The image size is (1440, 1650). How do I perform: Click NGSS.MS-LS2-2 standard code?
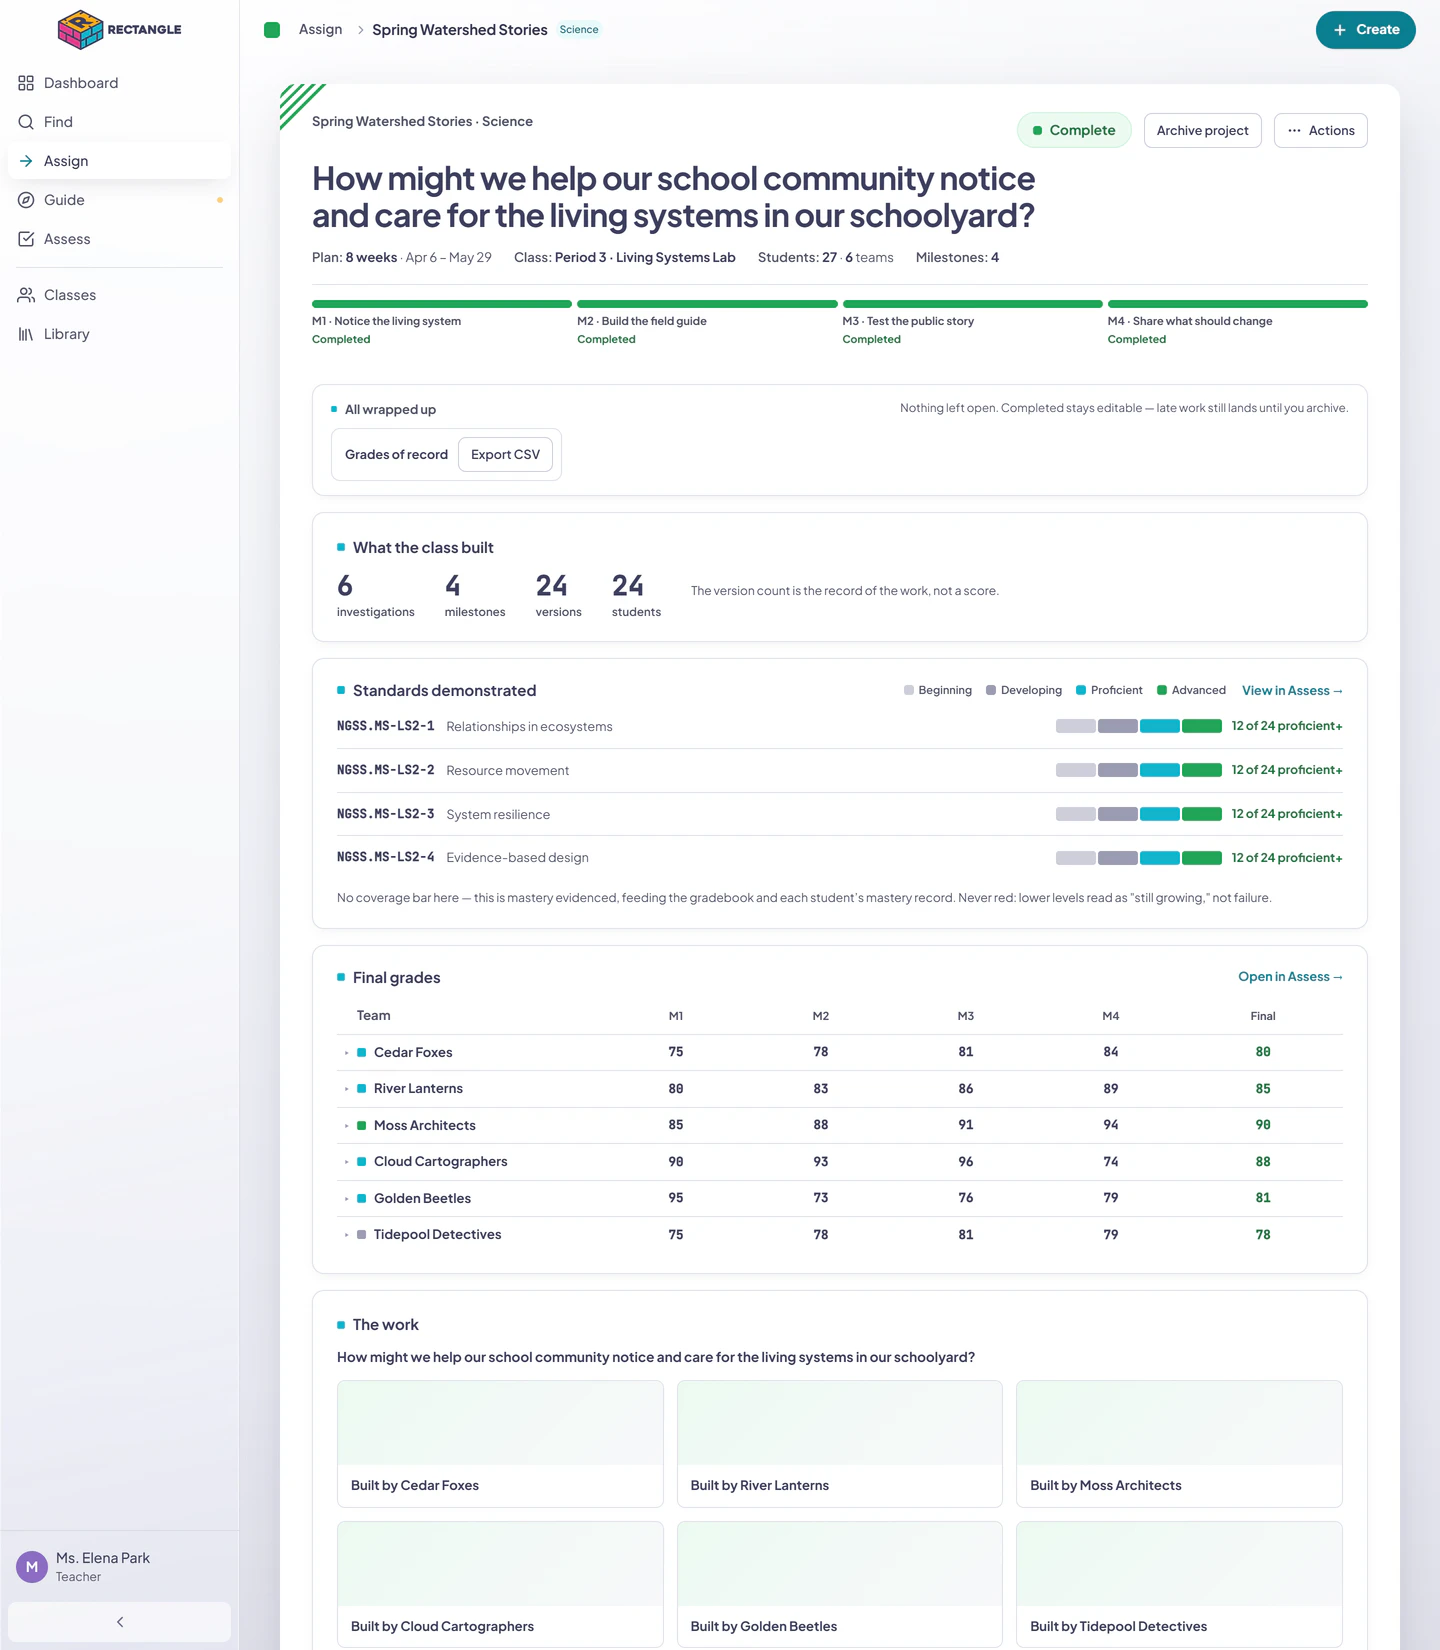[386, 770]
